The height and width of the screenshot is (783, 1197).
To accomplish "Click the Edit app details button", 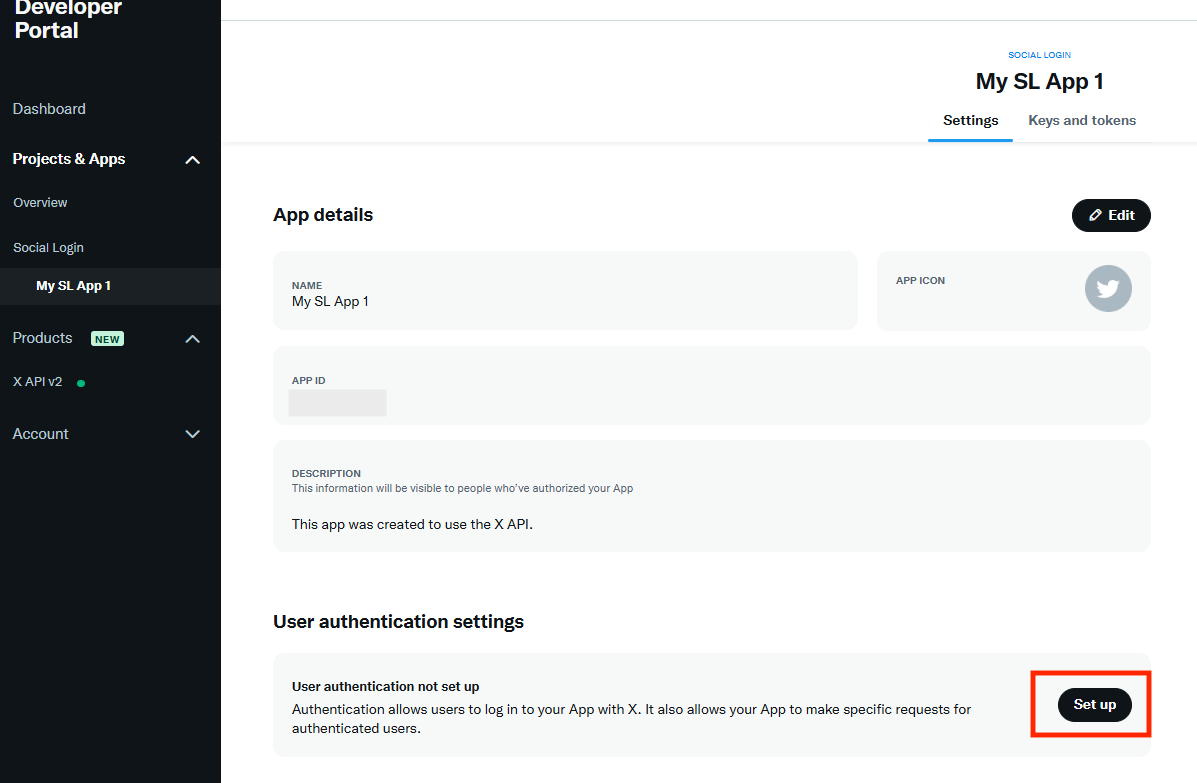I will click(x=1111, y=215).
